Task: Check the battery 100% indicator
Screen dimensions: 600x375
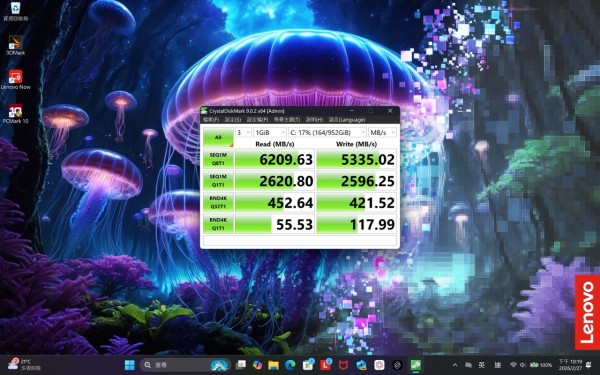Action: (x=540, y=365)
